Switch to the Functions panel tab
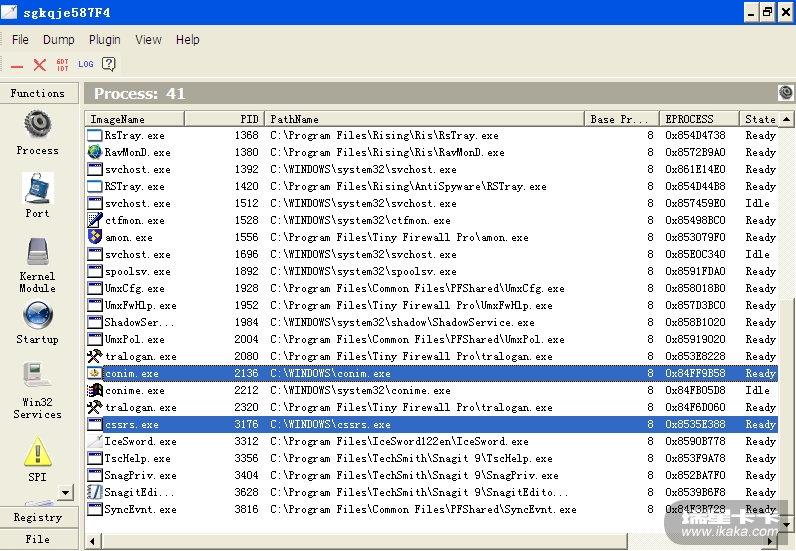This screenshot has width=796, height=551. (x=39, y=93)
